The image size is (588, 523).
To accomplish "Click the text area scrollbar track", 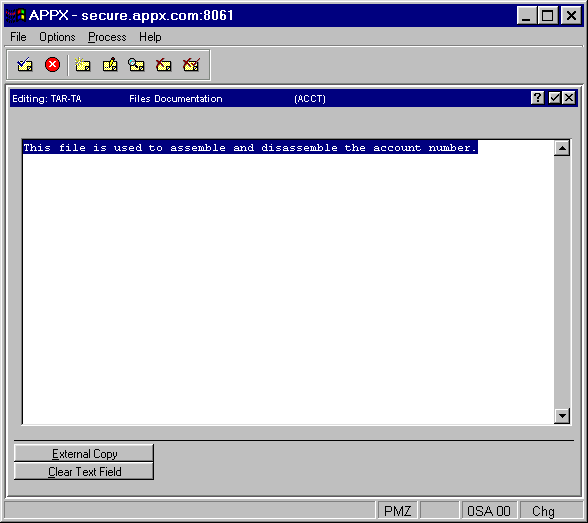I will (562, 282).
